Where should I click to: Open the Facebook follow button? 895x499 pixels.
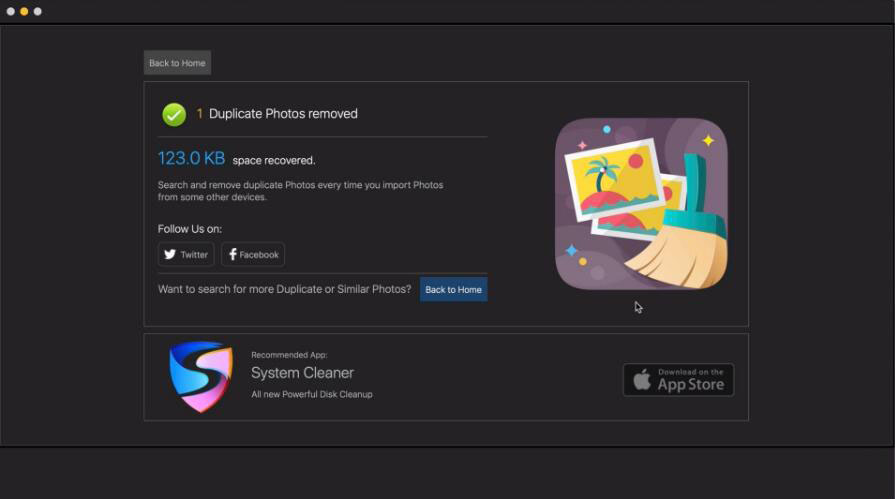(253, 255)
